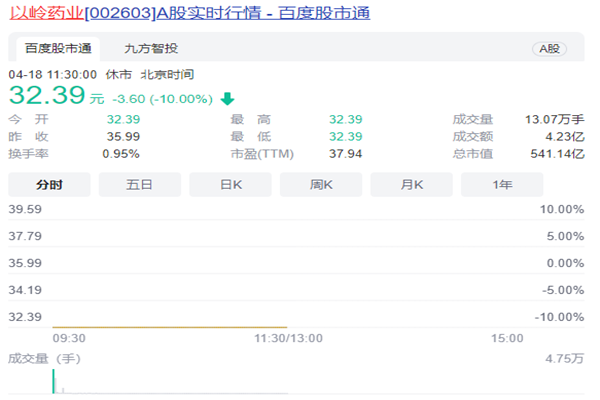
Task: Click the 总市值 value 541.14亿
Action: pos(558,154)
